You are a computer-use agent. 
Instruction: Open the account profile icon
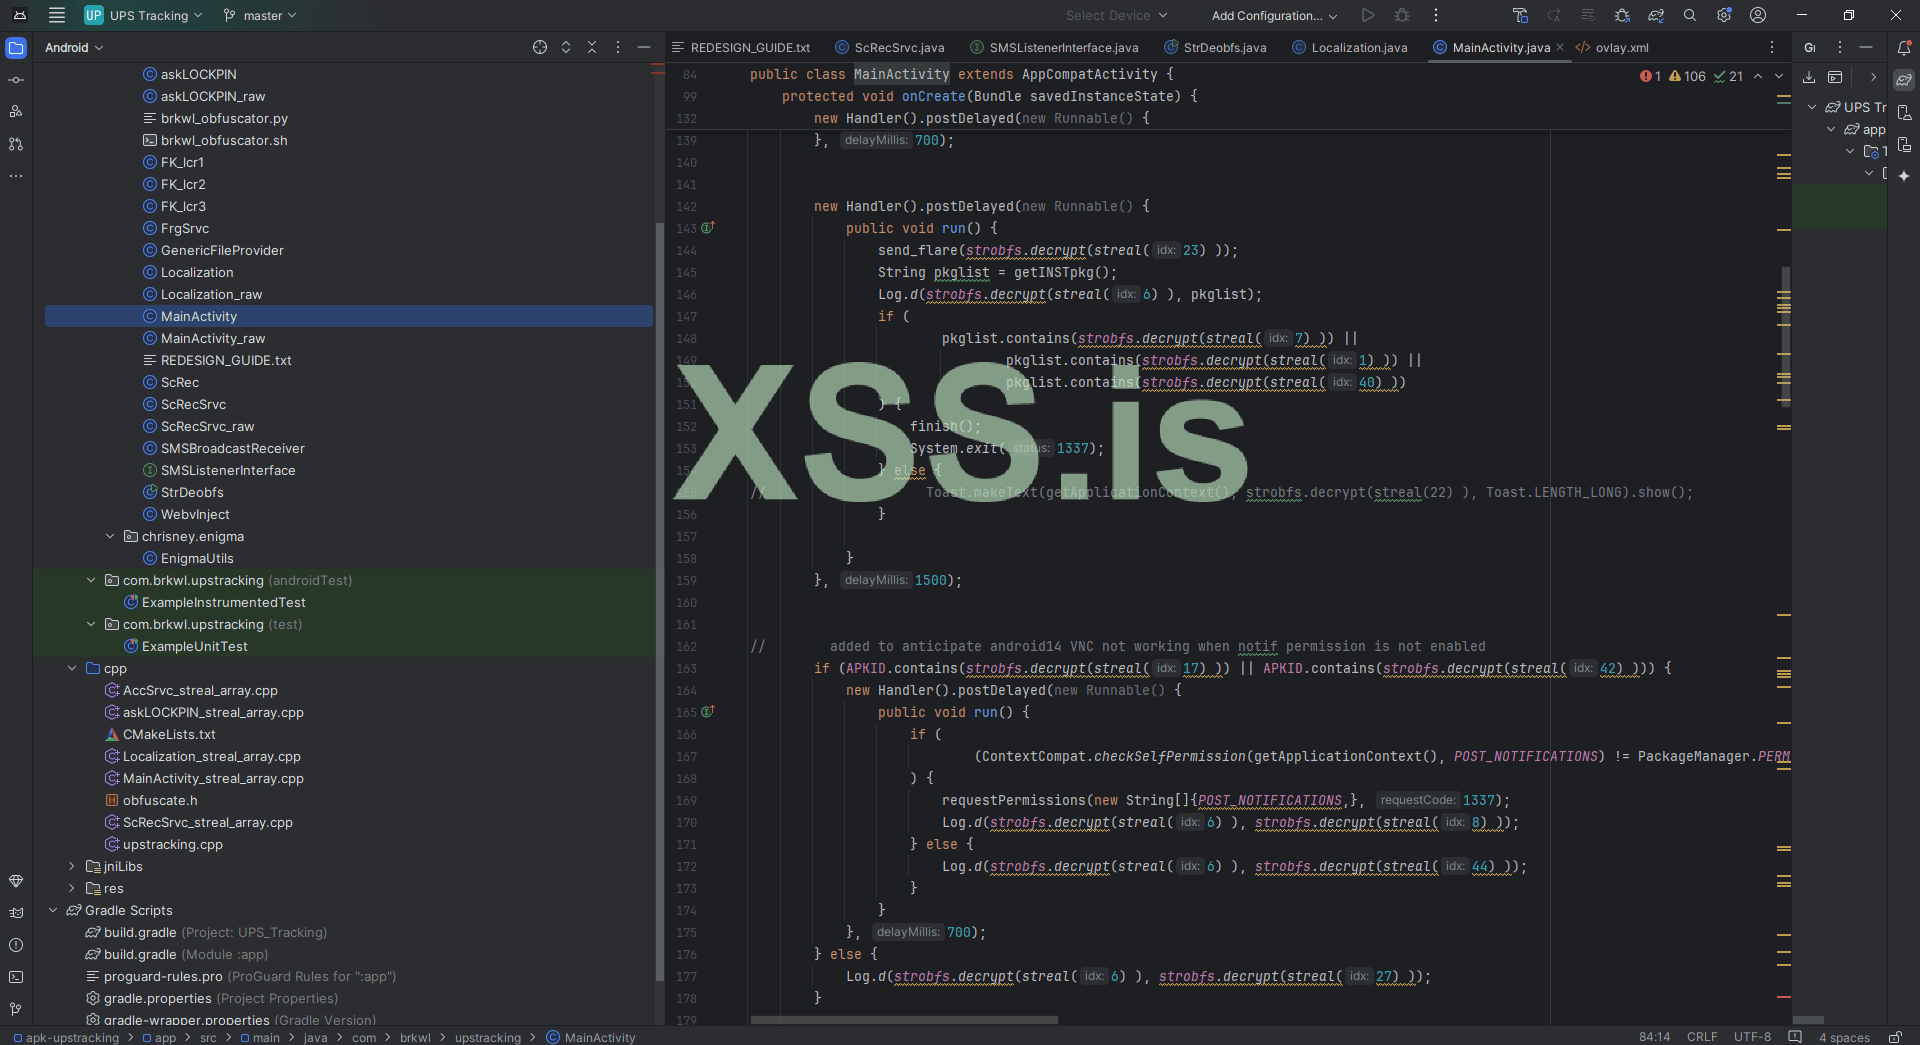[x=1758, y=15]
